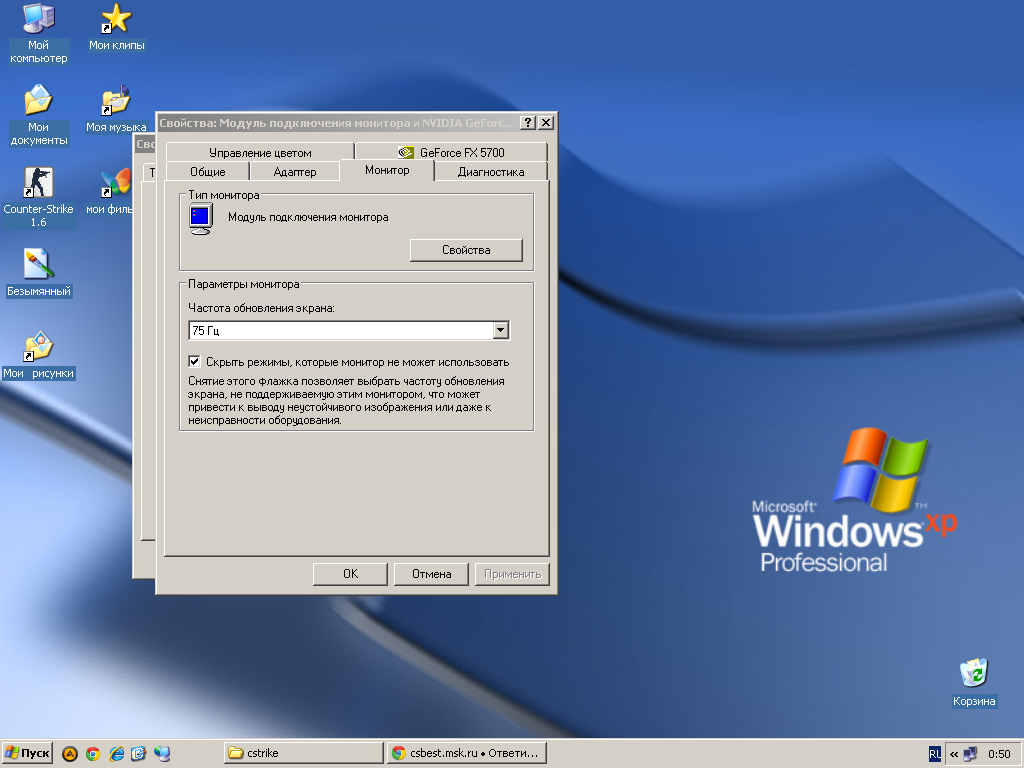Image resolution: width=1024 pixels, height=768 pixels.
Task: Launch Chrome from the Quick Launch bar
Action: coord(93,754)
